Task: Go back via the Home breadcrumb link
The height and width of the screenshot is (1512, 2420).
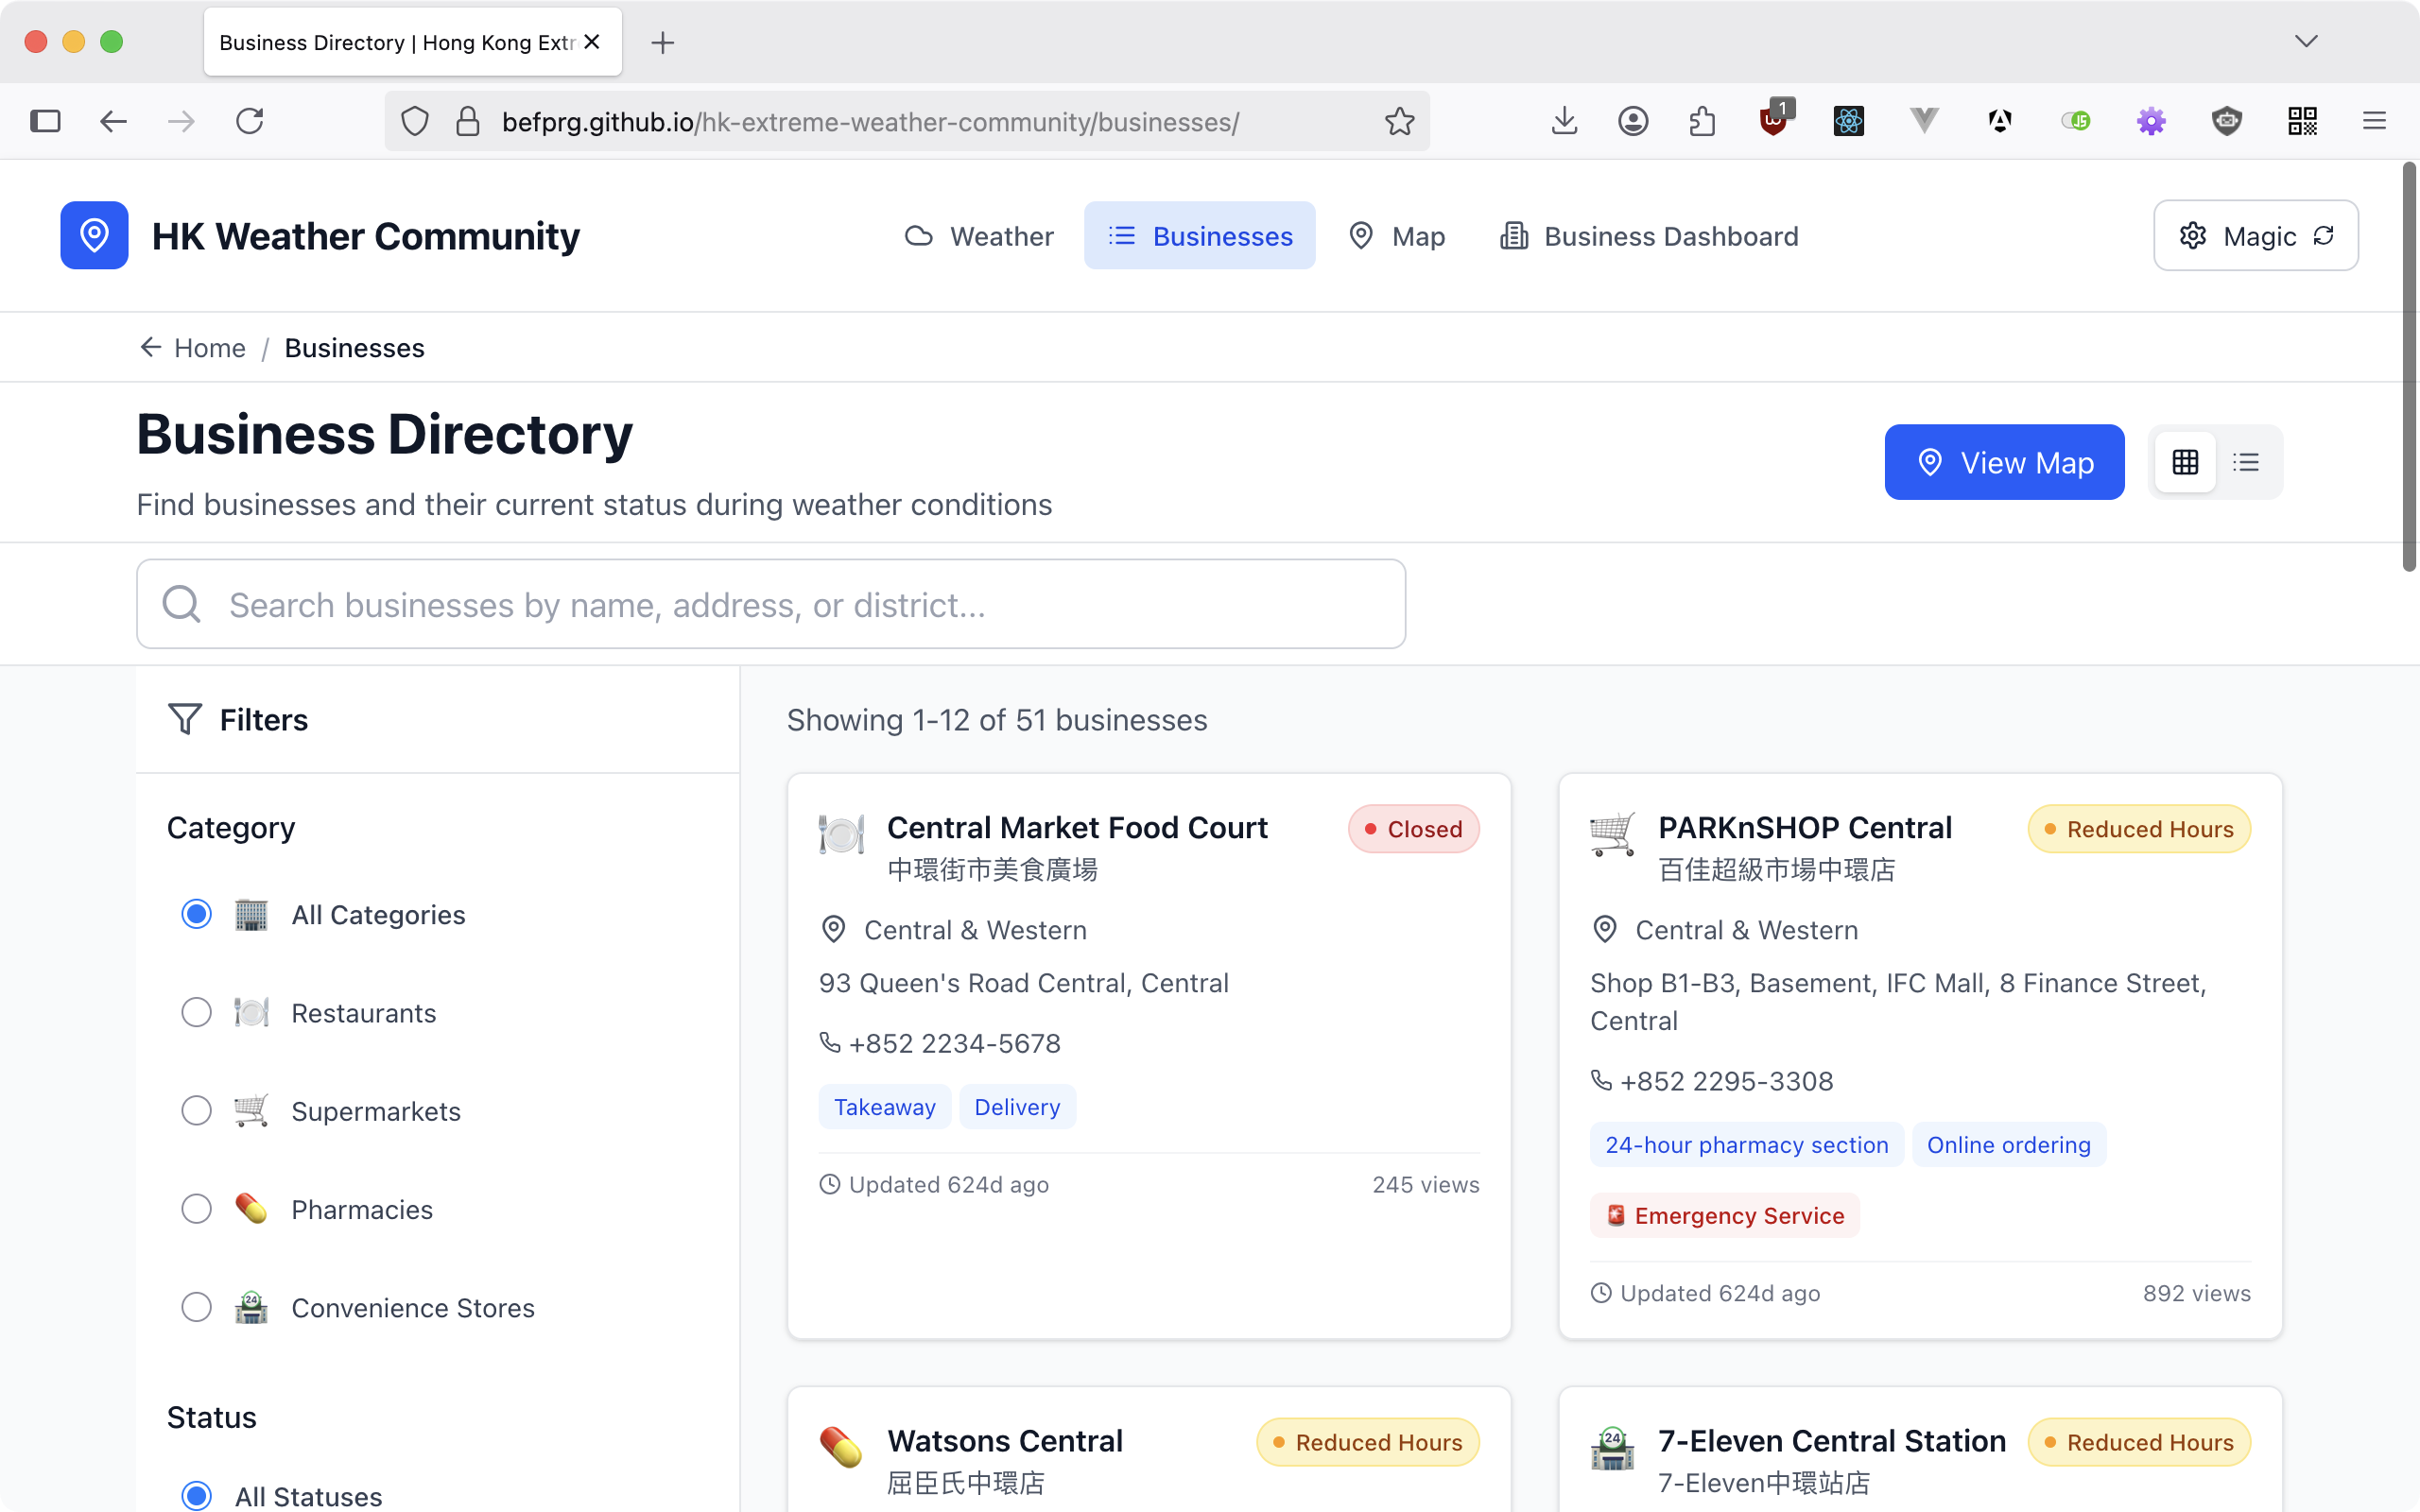Action: click(209, 347)
